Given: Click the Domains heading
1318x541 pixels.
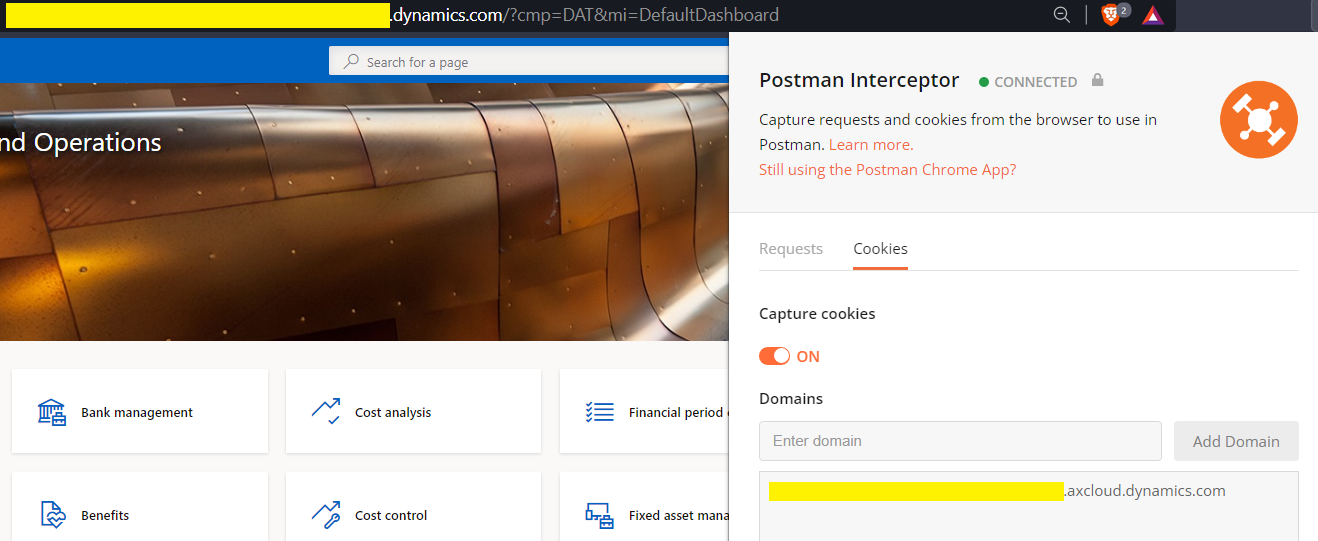Looking at the screenshot, I should [x=791, y=399].
